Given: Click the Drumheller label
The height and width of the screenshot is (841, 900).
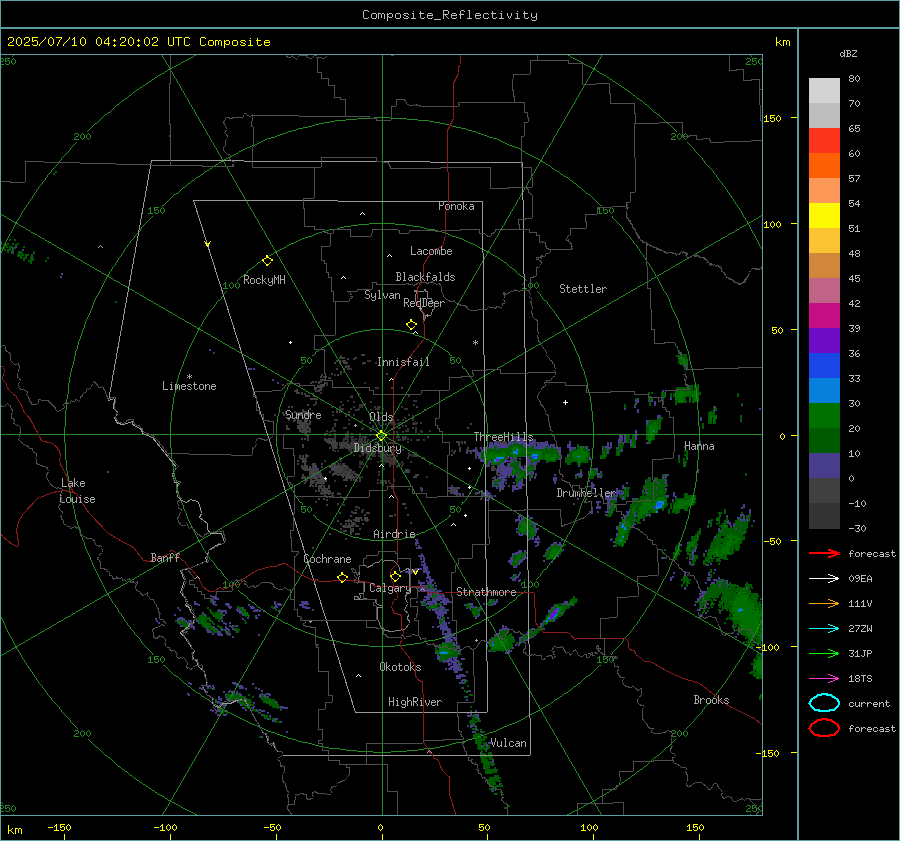Looking at the screenshot, I should 586,493.
